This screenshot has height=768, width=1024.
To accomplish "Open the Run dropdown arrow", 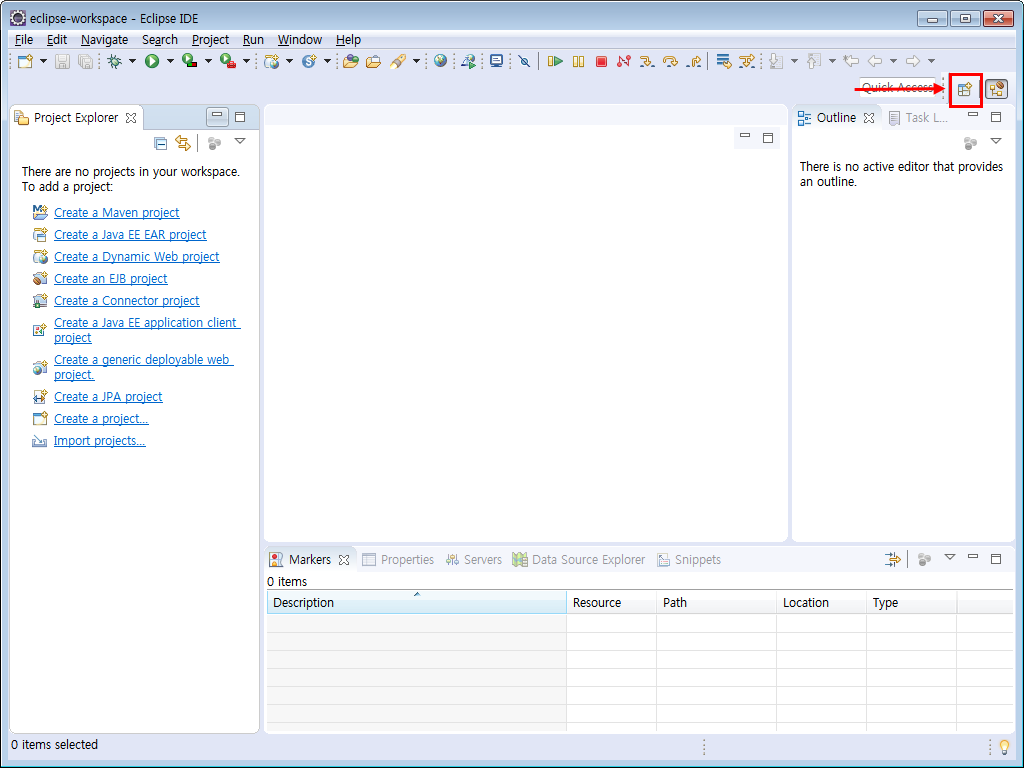I will click(170, 61).
